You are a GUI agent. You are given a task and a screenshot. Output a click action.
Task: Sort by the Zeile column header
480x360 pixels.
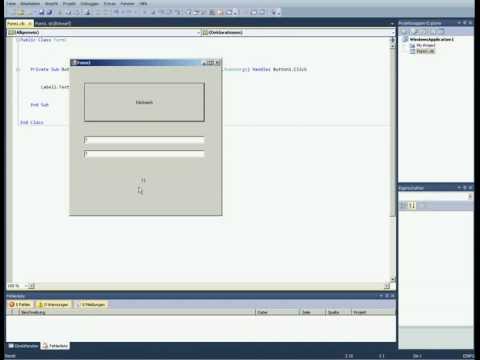[313, 312]
